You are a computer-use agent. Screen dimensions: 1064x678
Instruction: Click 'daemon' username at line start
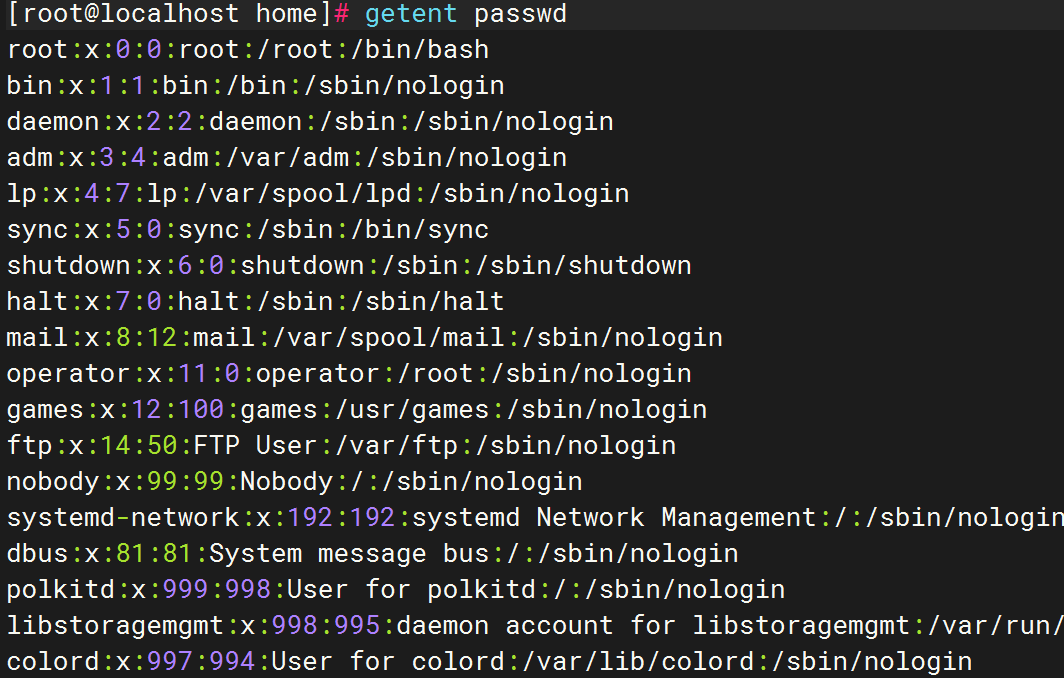tap(53, 122)
